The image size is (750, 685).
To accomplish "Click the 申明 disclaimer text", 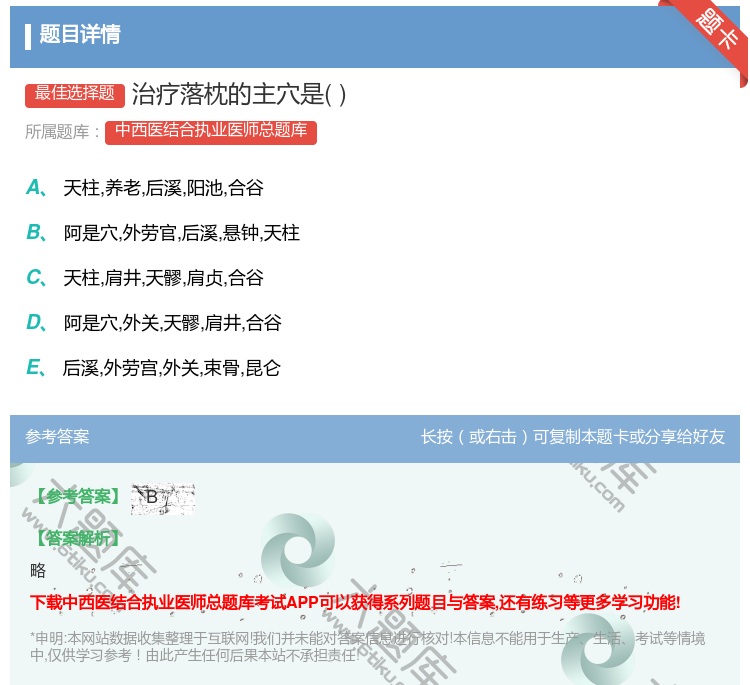I will [x=367, y=646].
